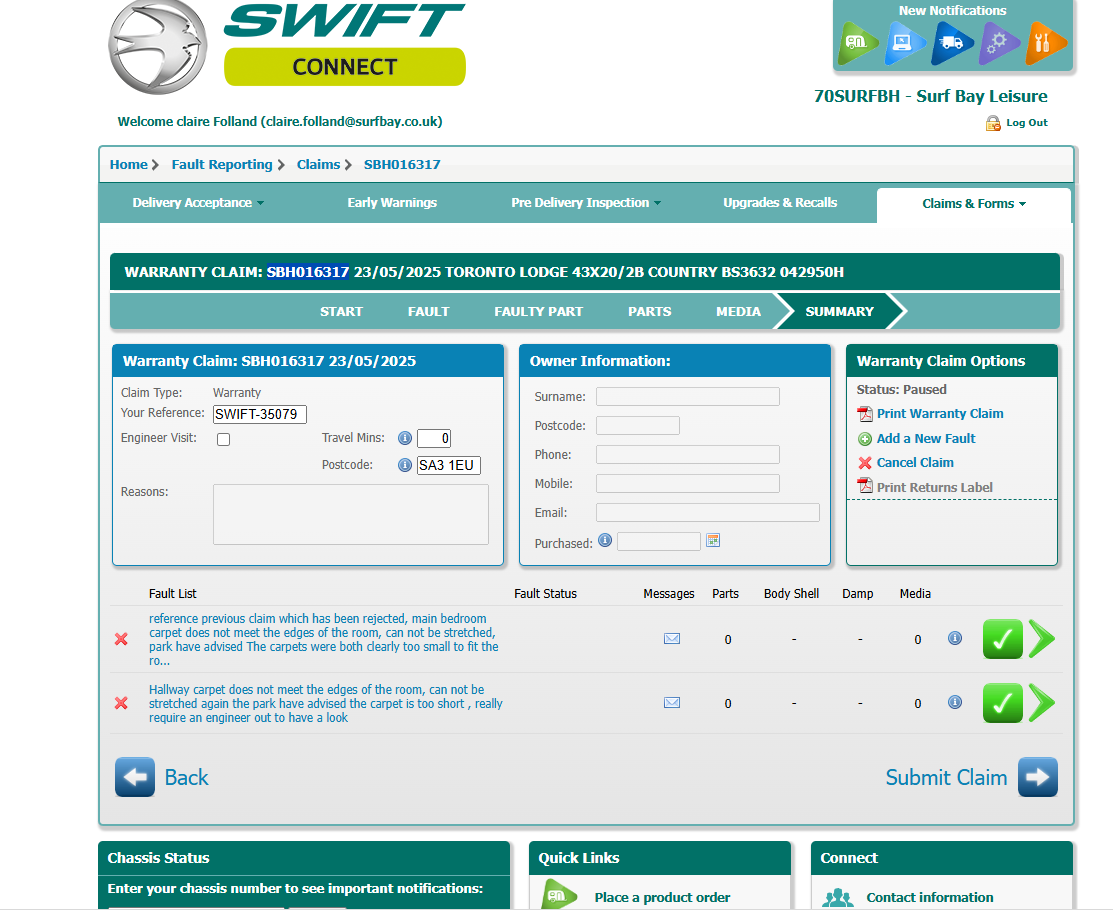1113x910 pixels.
Task: Click green arrow on main bedroom carpet fault row
Action: tap(1042, 639)
